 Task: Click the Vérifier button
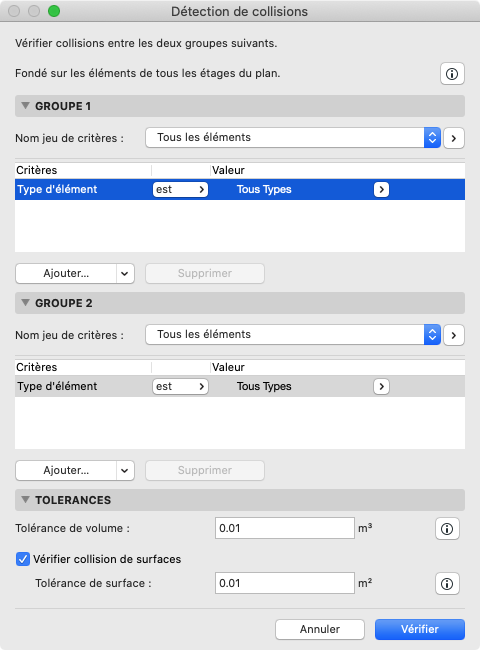pyautogui.click(x=420, y=629)
